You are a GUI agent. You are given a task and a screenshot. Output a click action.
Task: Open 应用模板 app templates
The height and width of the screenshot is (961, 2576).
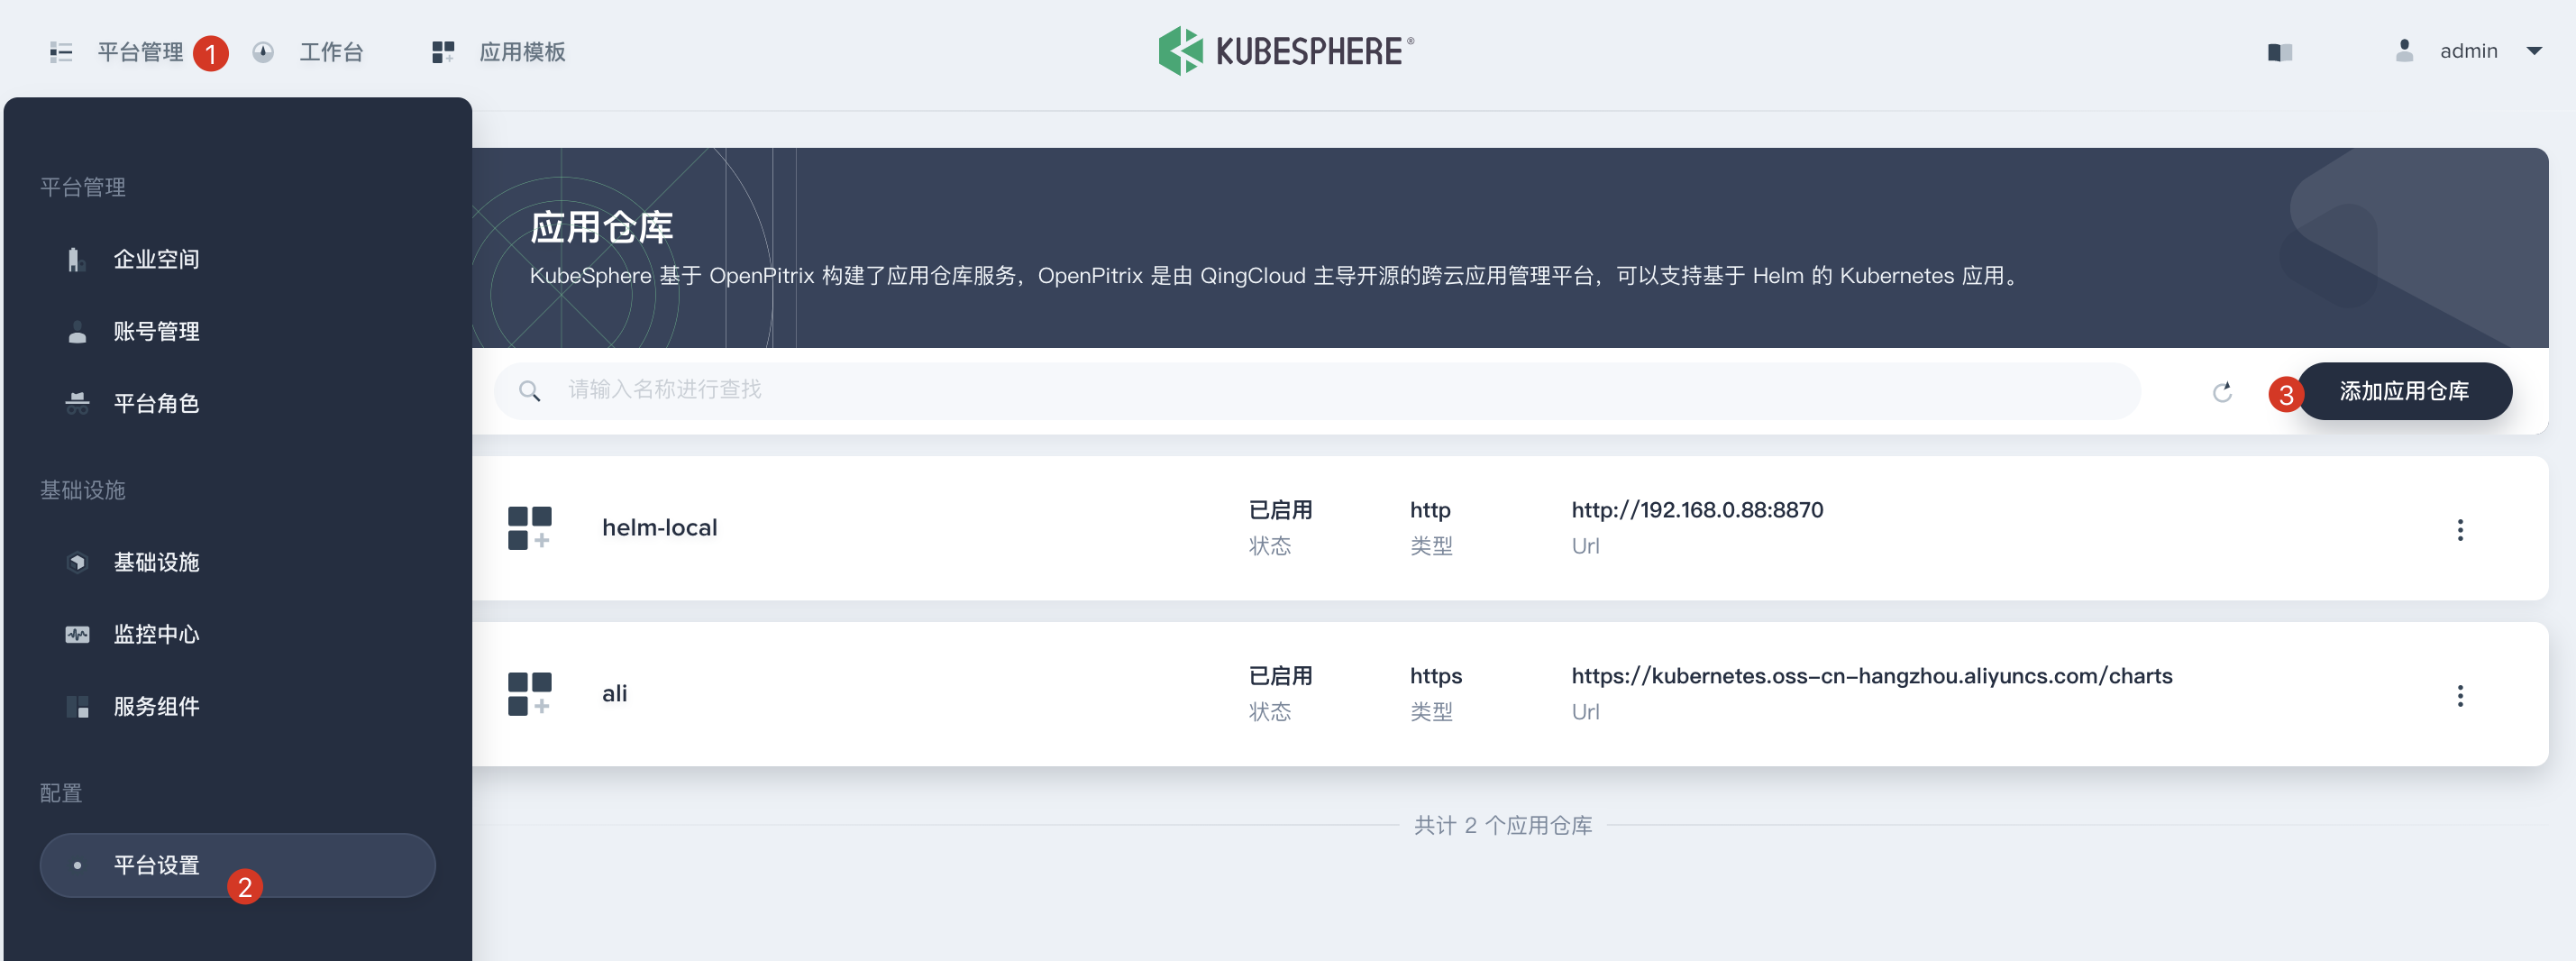tap(522, 52)
